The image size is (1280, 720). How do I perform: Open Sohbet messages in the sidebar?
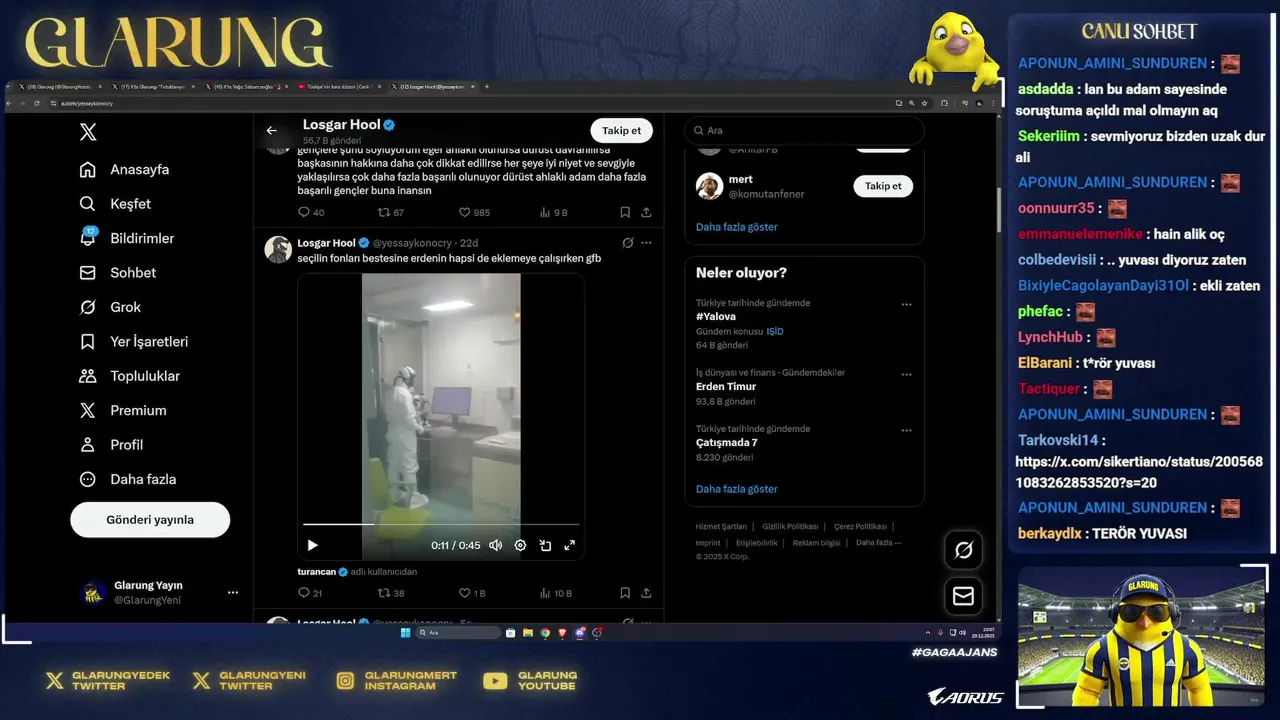(x=117, y=273)
